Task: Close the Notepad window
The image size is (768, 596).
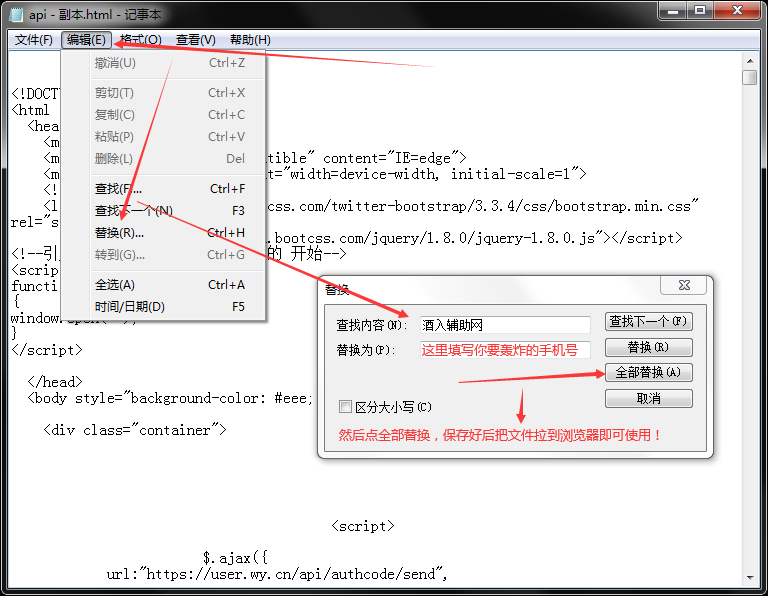Action: [737, 10]
